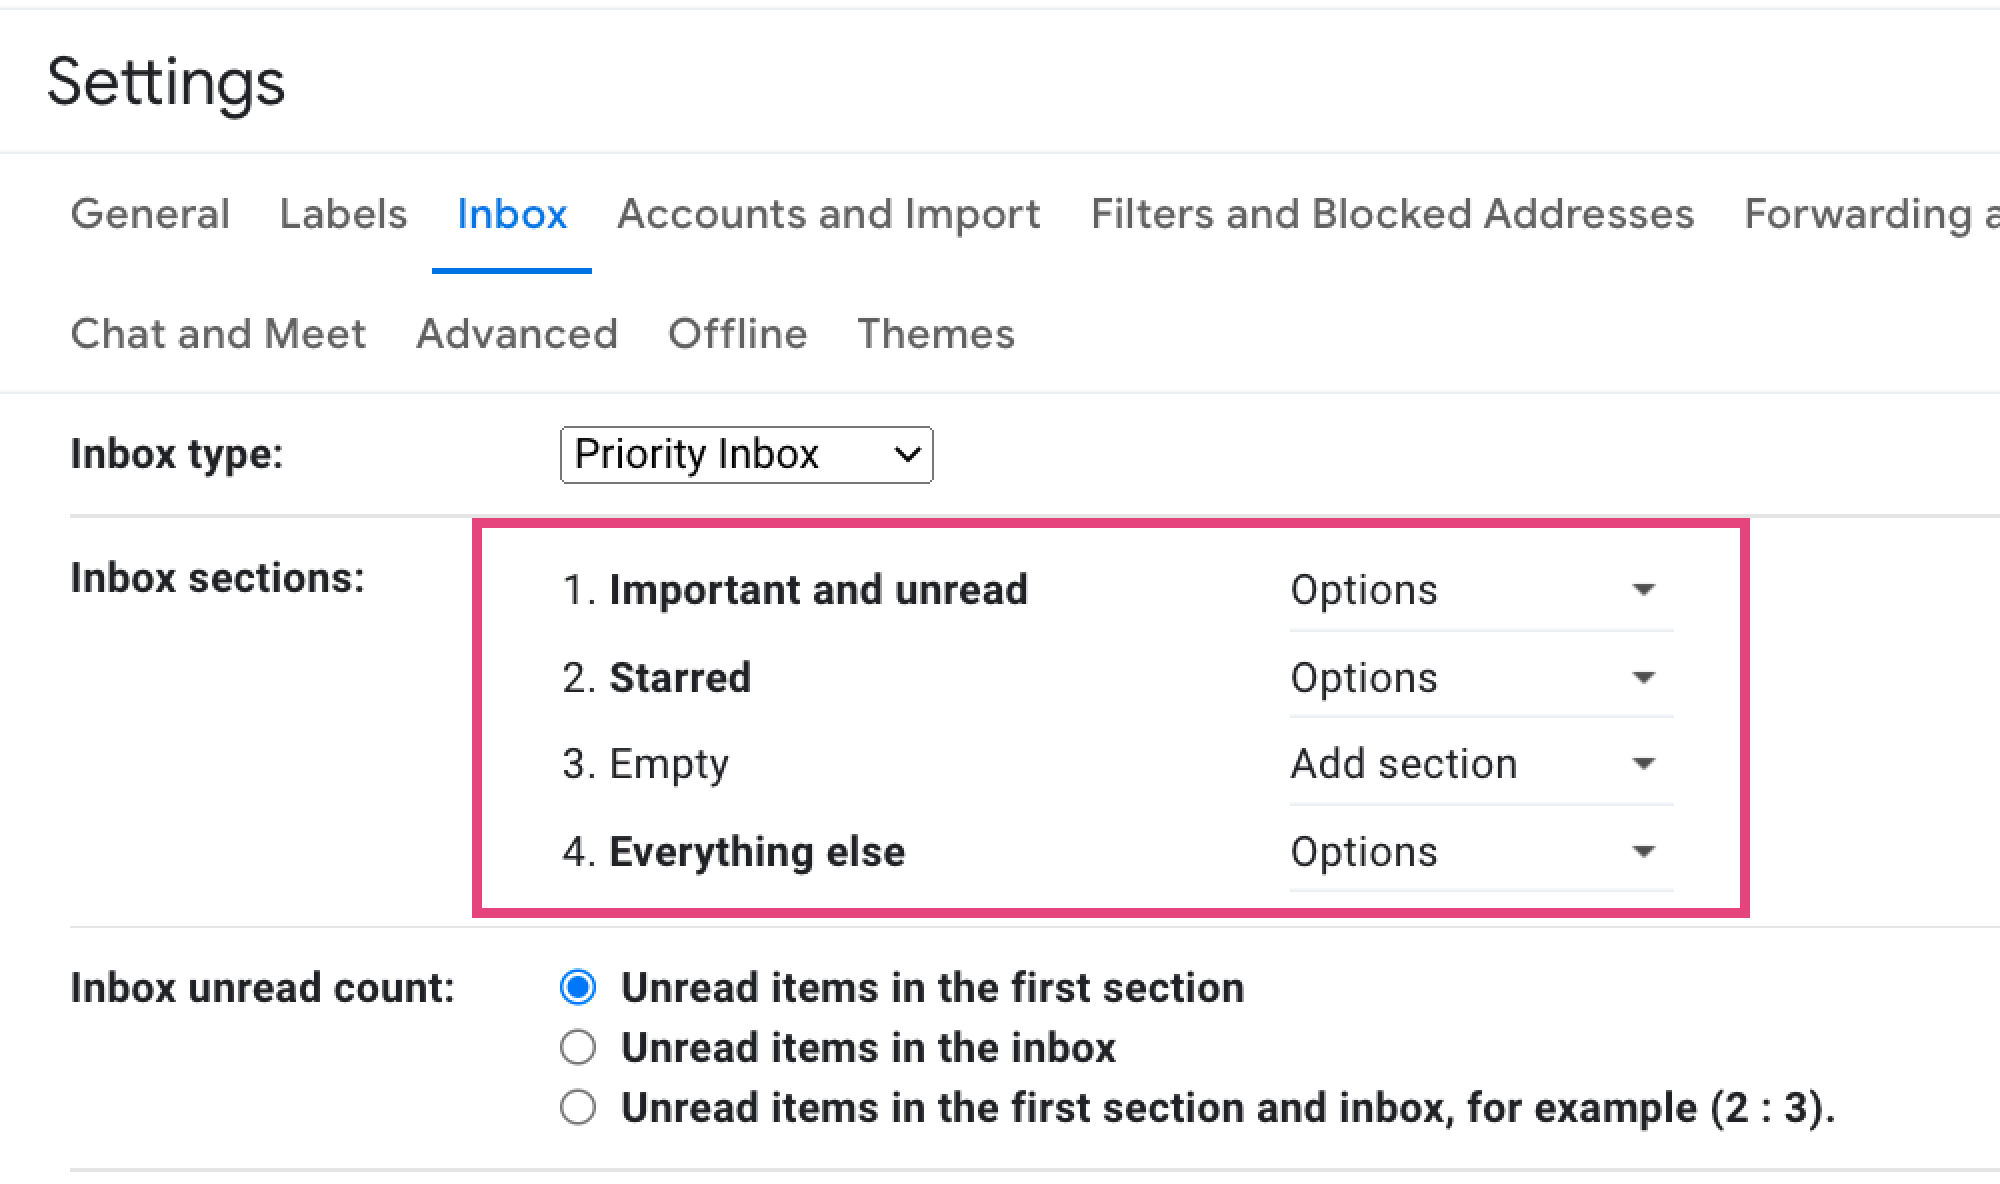Image resolution: width=2000 pixels, height=1184 pixels.
Task: Click the Priority Inbox chevron arrow
Action: click(907, 455)
